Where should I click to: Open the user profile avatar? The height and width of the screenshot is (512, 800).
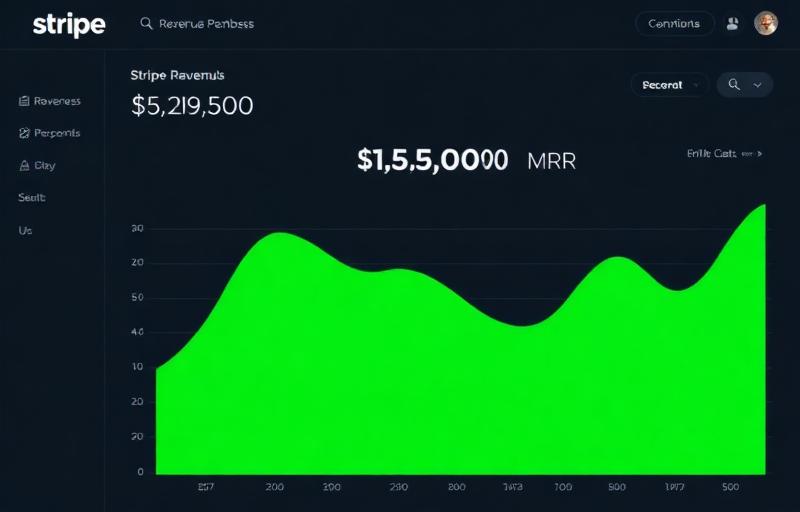coord(766,23)
